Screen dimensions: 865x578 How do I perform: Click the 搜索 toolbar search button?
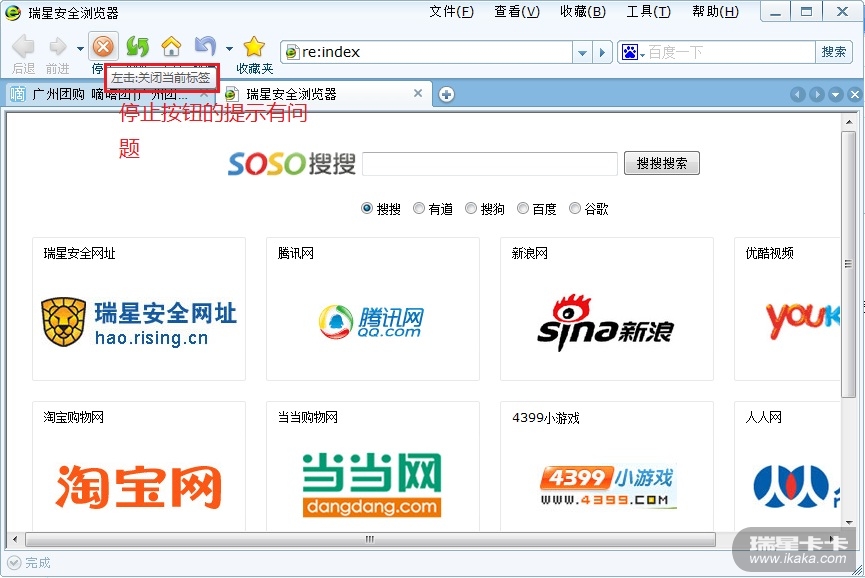click(x=834, y=52)
